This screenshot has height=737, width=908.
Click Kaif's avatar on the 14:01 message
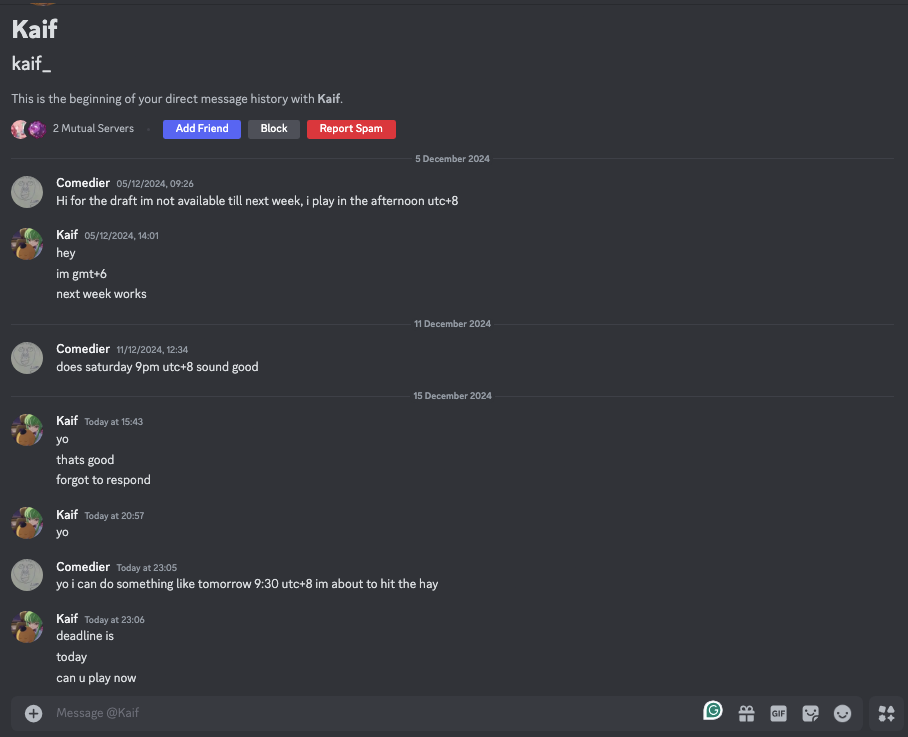tap(27, 244)
